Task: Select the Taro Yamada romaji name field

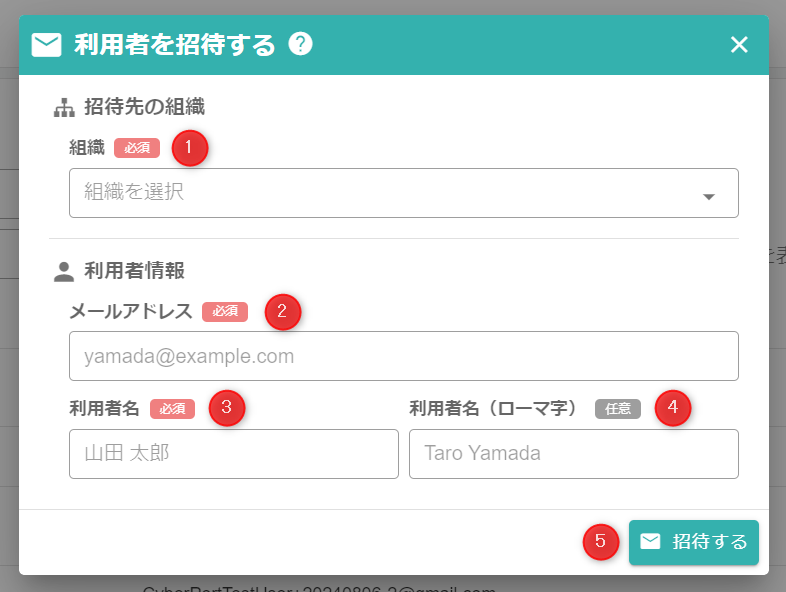Action: click(x=573, y=454)
